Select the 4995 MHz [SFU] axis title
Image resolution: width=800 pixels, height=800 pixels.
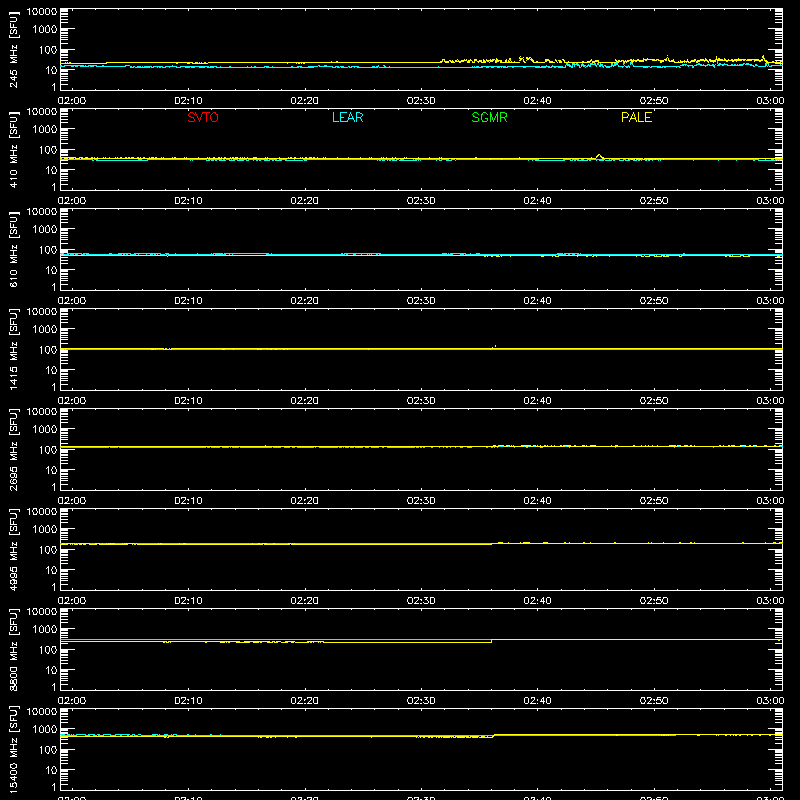13,549
